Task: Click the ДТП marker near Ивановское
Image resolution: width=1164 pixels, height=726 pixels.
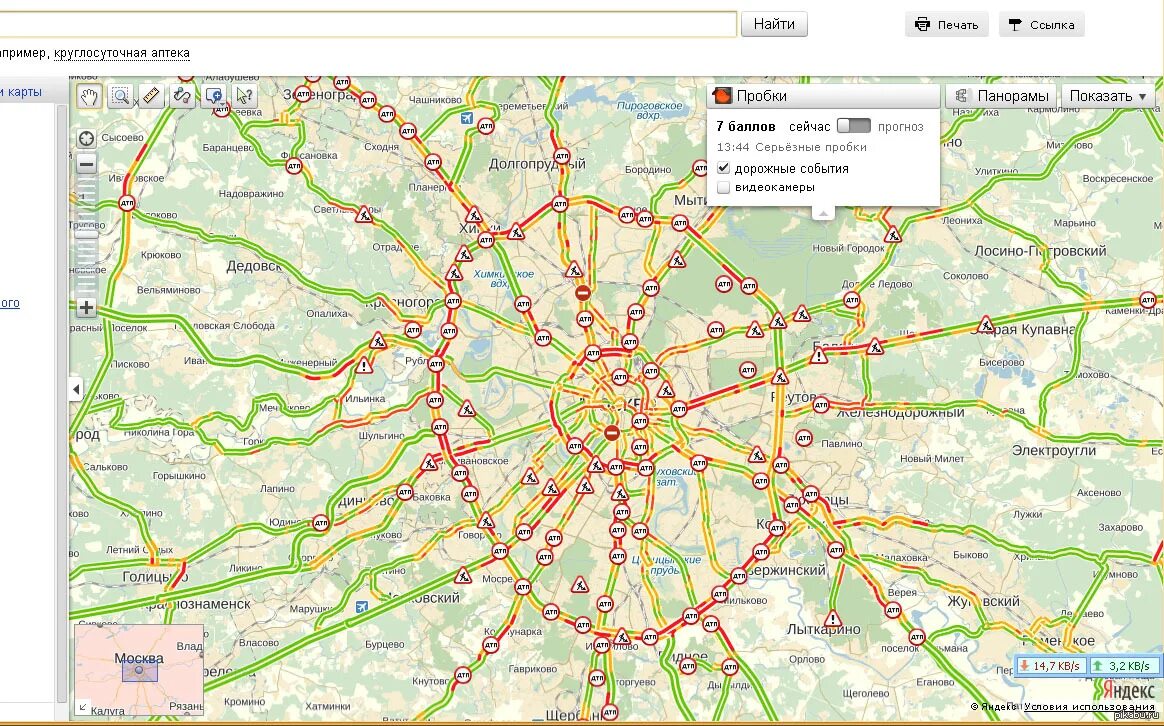Action: [127, 203]
